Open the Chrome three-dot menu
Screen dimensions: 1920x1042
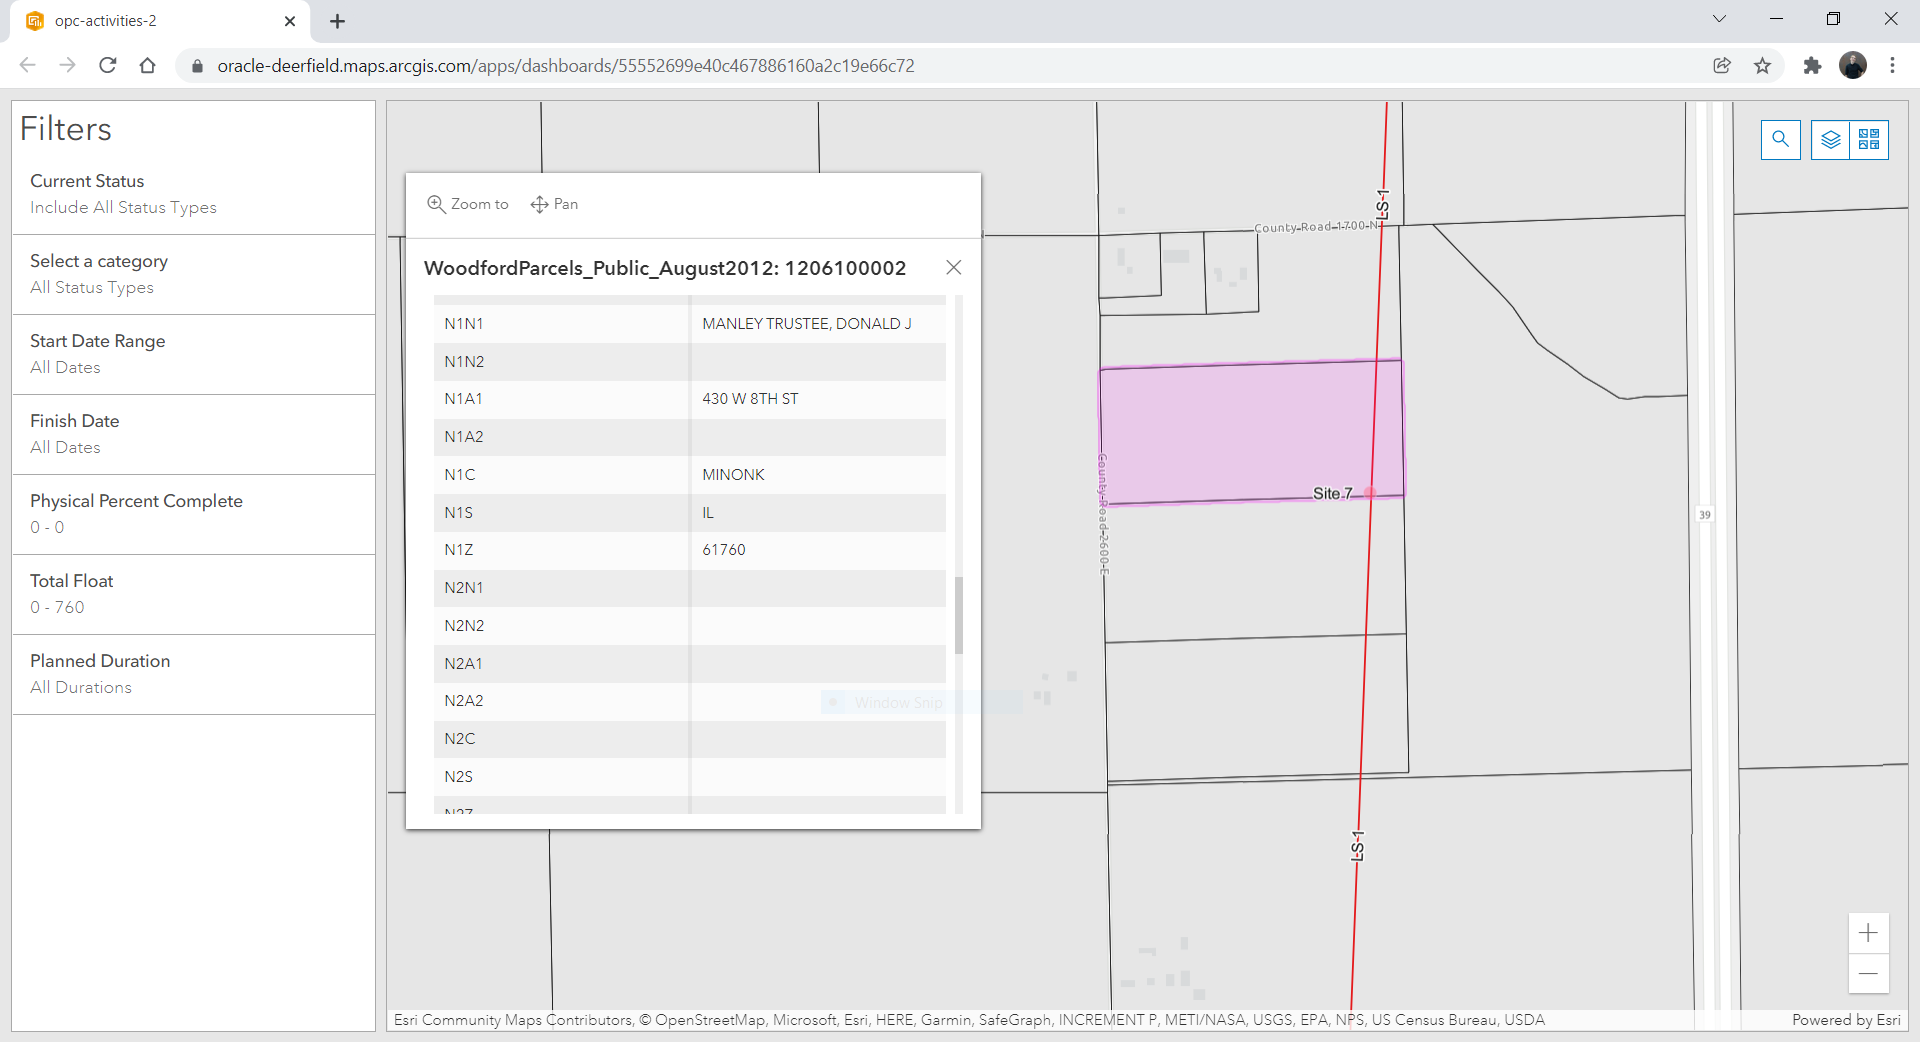tap(1893, 65)
